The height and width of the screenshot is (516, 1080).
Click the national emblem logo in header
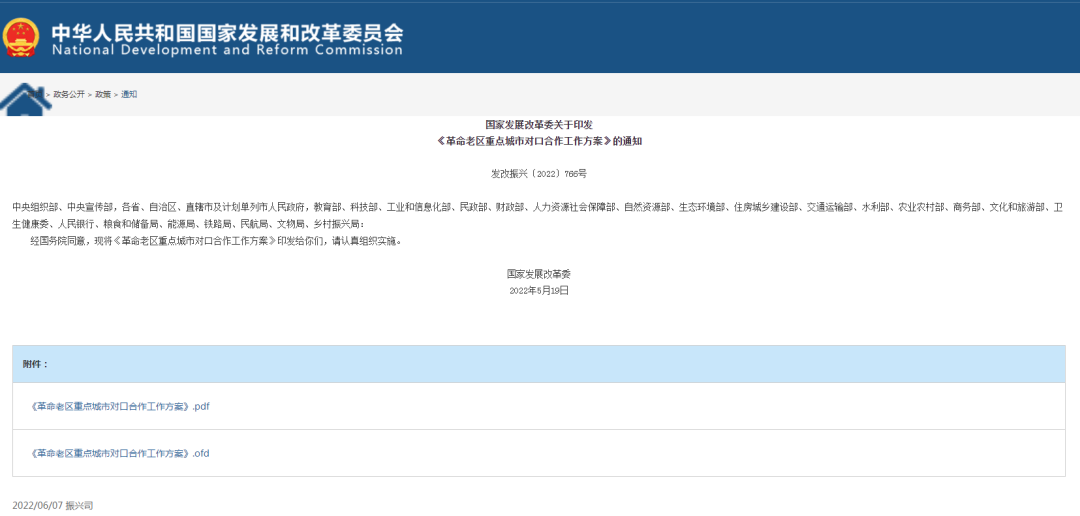coord(21,37)
